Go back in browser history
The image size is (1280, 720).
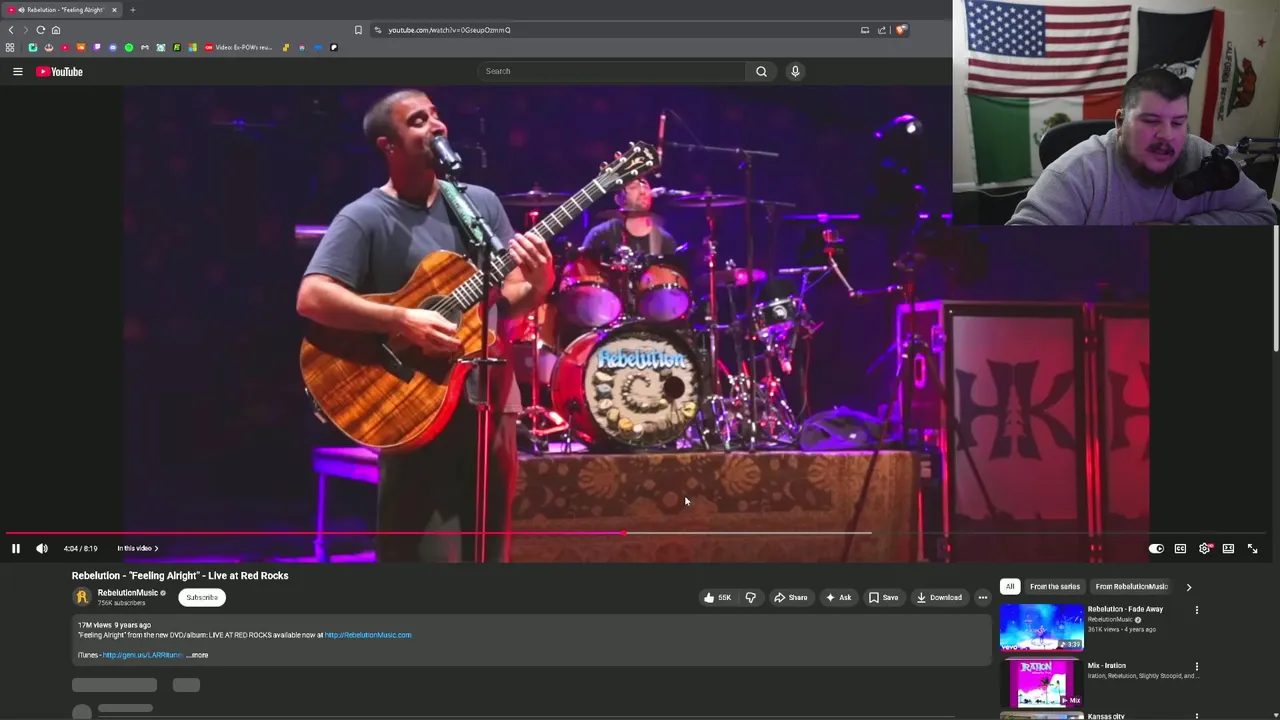(11, 30)
